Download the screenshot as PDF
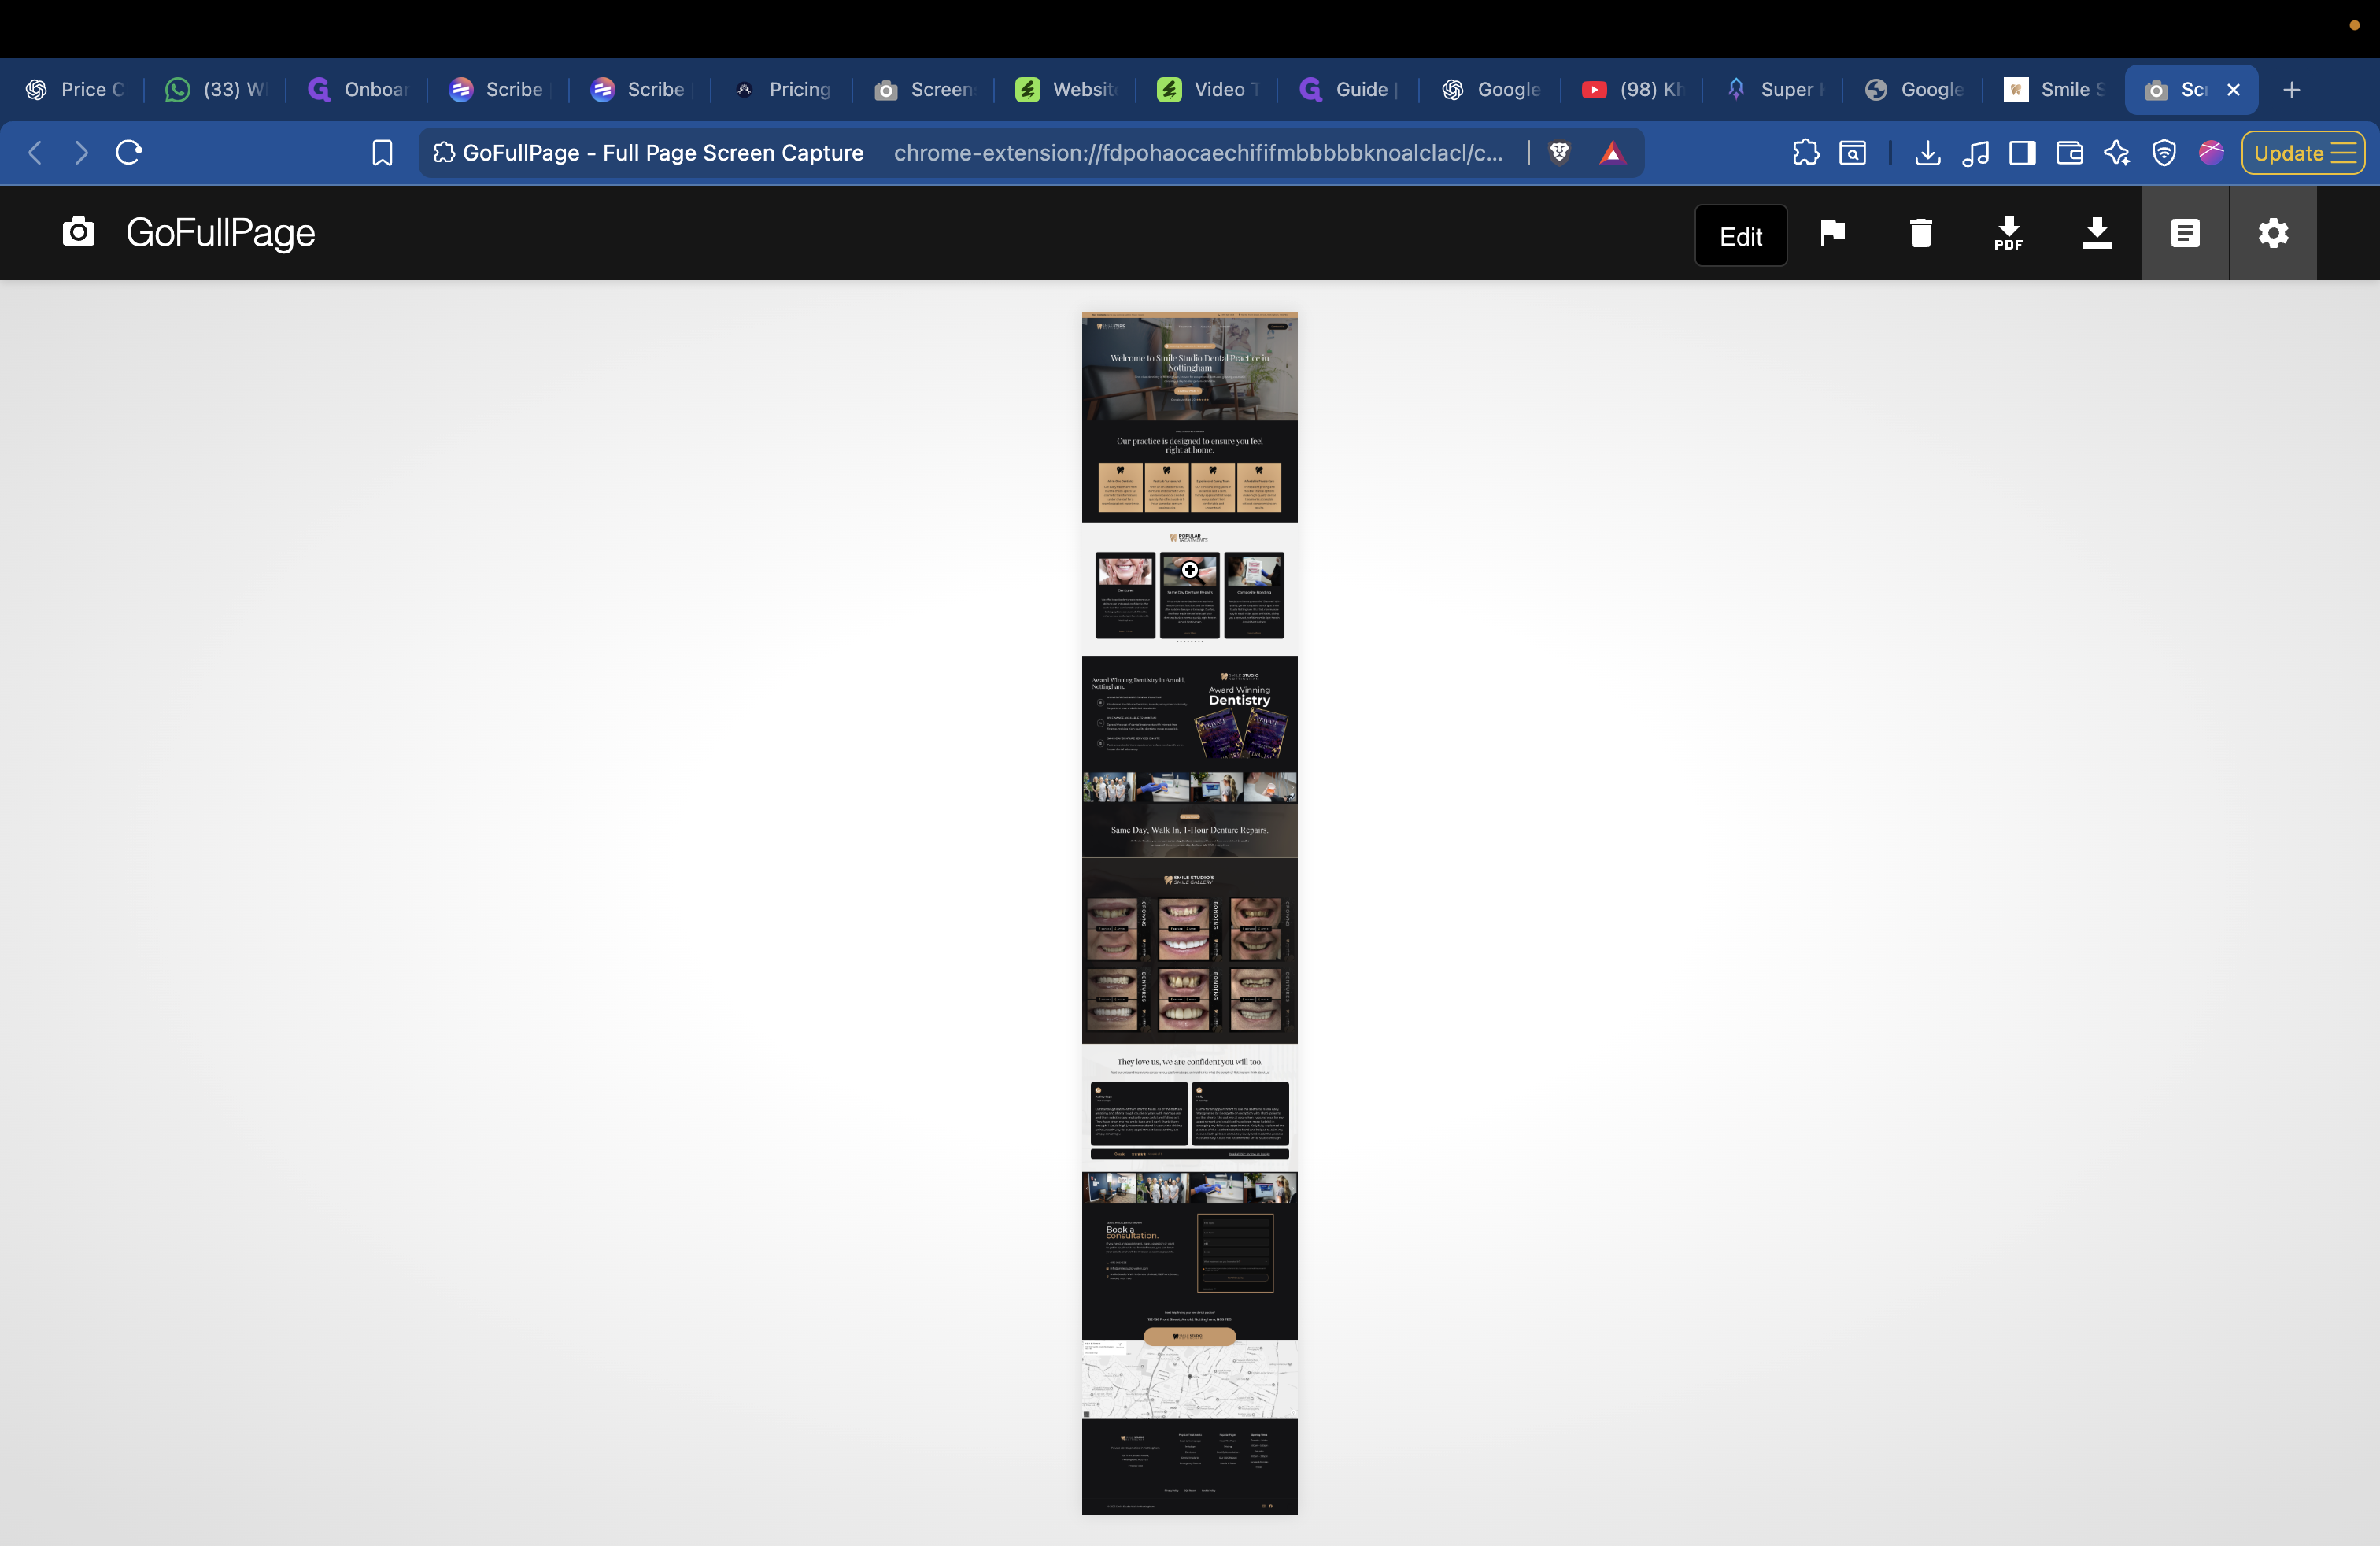Screen dimensions: 2380x1546 [2008, 233]
